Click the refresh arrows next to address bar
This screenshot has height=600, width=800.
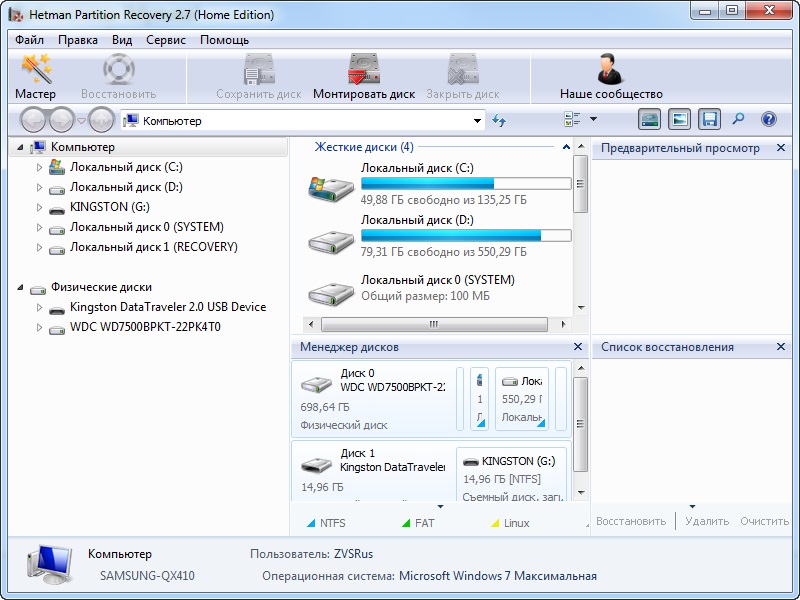tap(499, 121)
